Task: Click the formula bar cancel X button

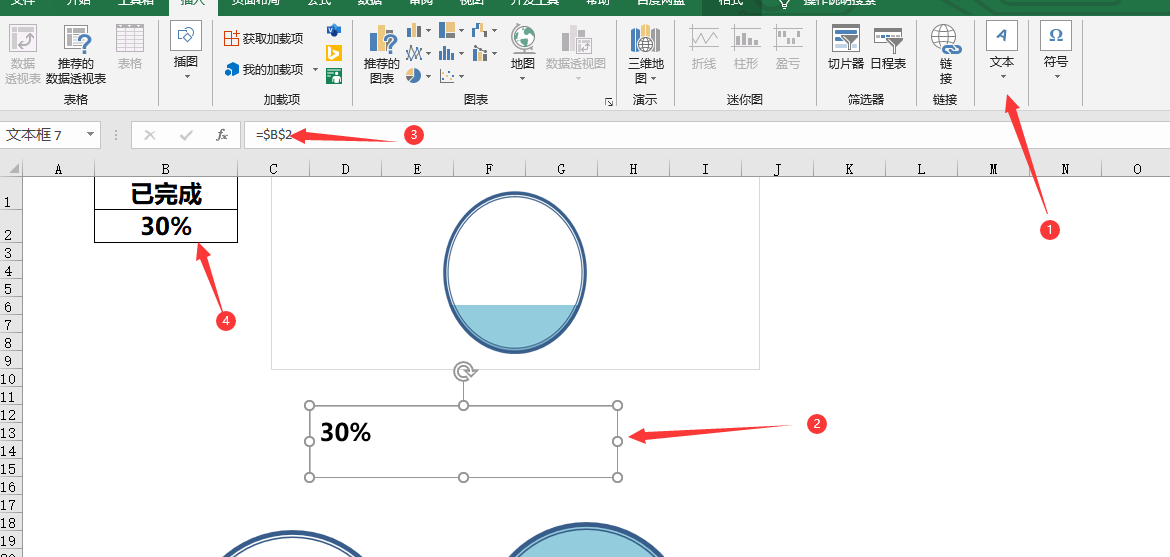Action: [x=149, y=135]
